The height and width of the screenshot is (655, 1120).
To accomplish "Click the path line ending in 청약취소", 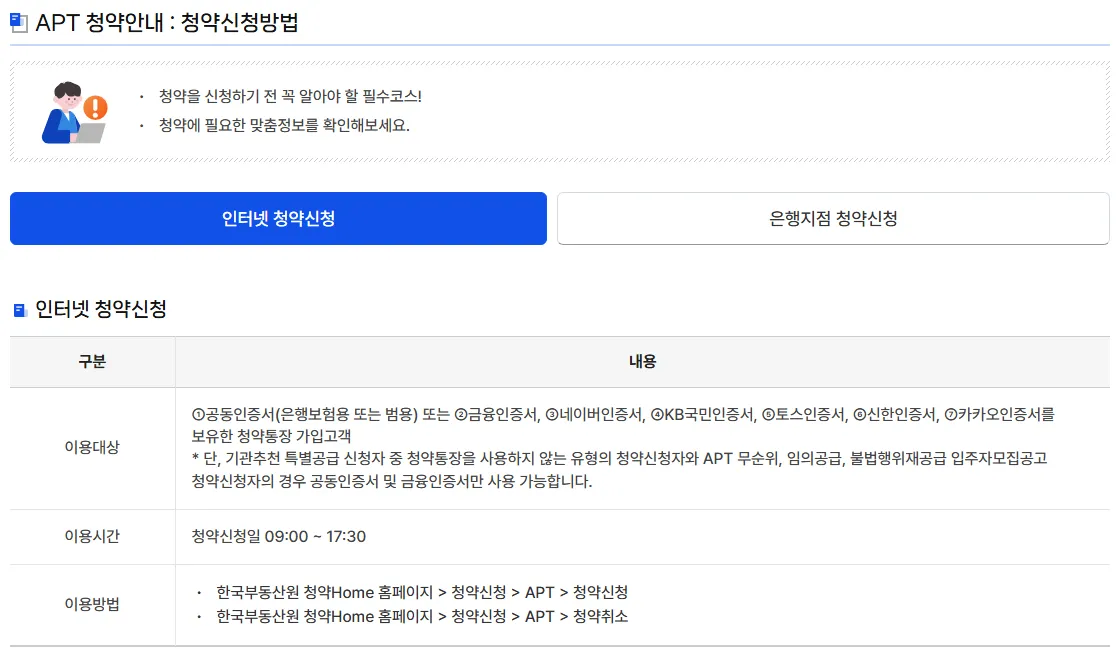I will pyautogui.click(x=422, y=616).
